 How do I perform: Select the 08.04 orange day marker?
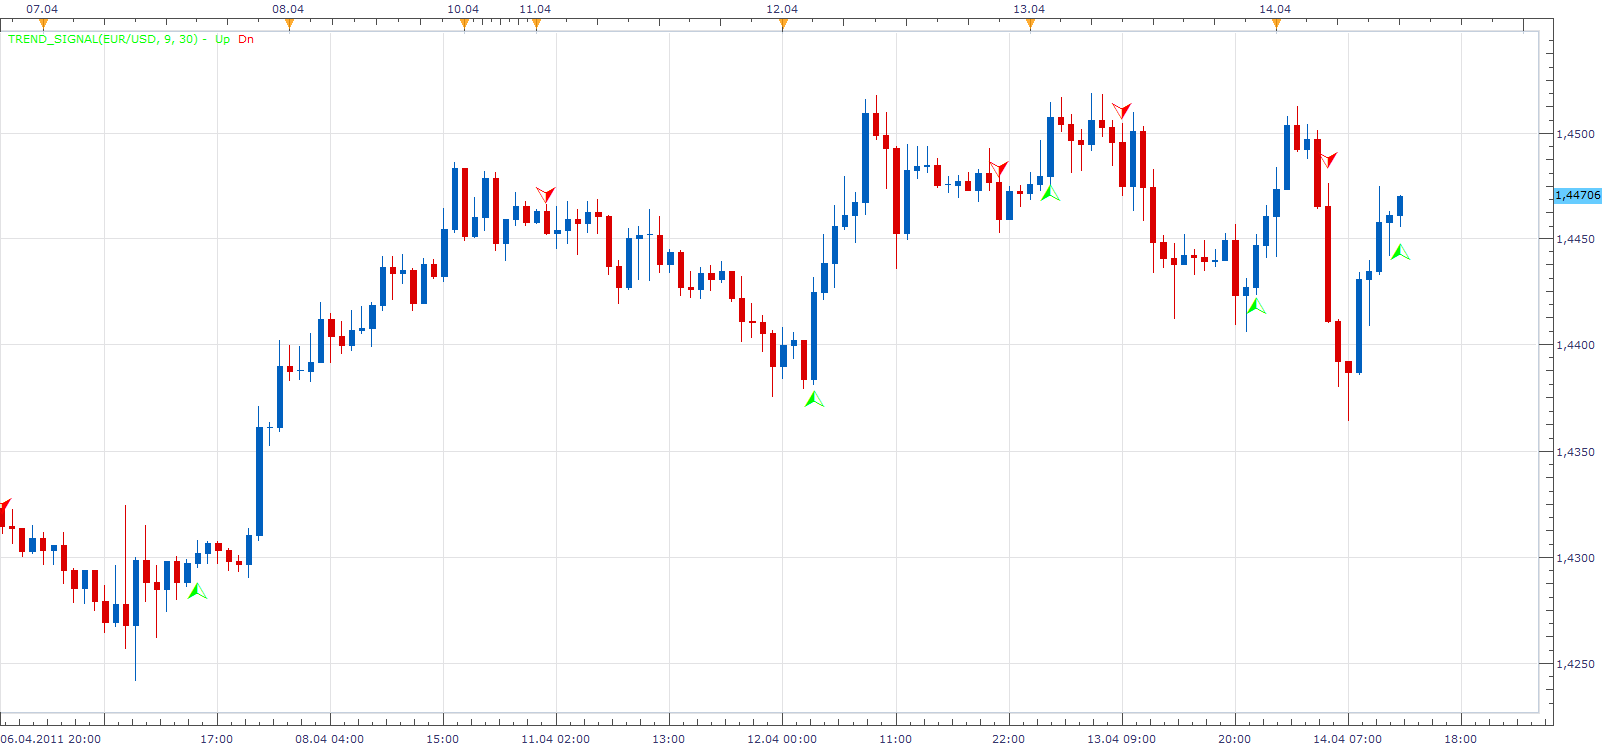point(289,25)
